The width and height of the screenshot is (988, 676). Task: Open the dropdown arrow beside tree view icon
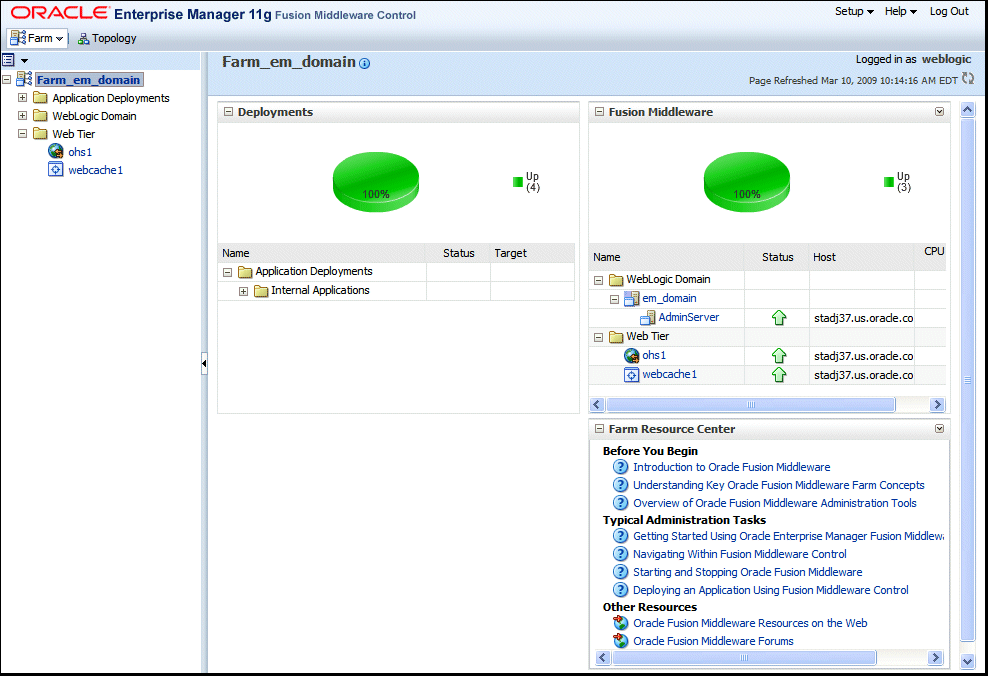(x=25, y=60)
